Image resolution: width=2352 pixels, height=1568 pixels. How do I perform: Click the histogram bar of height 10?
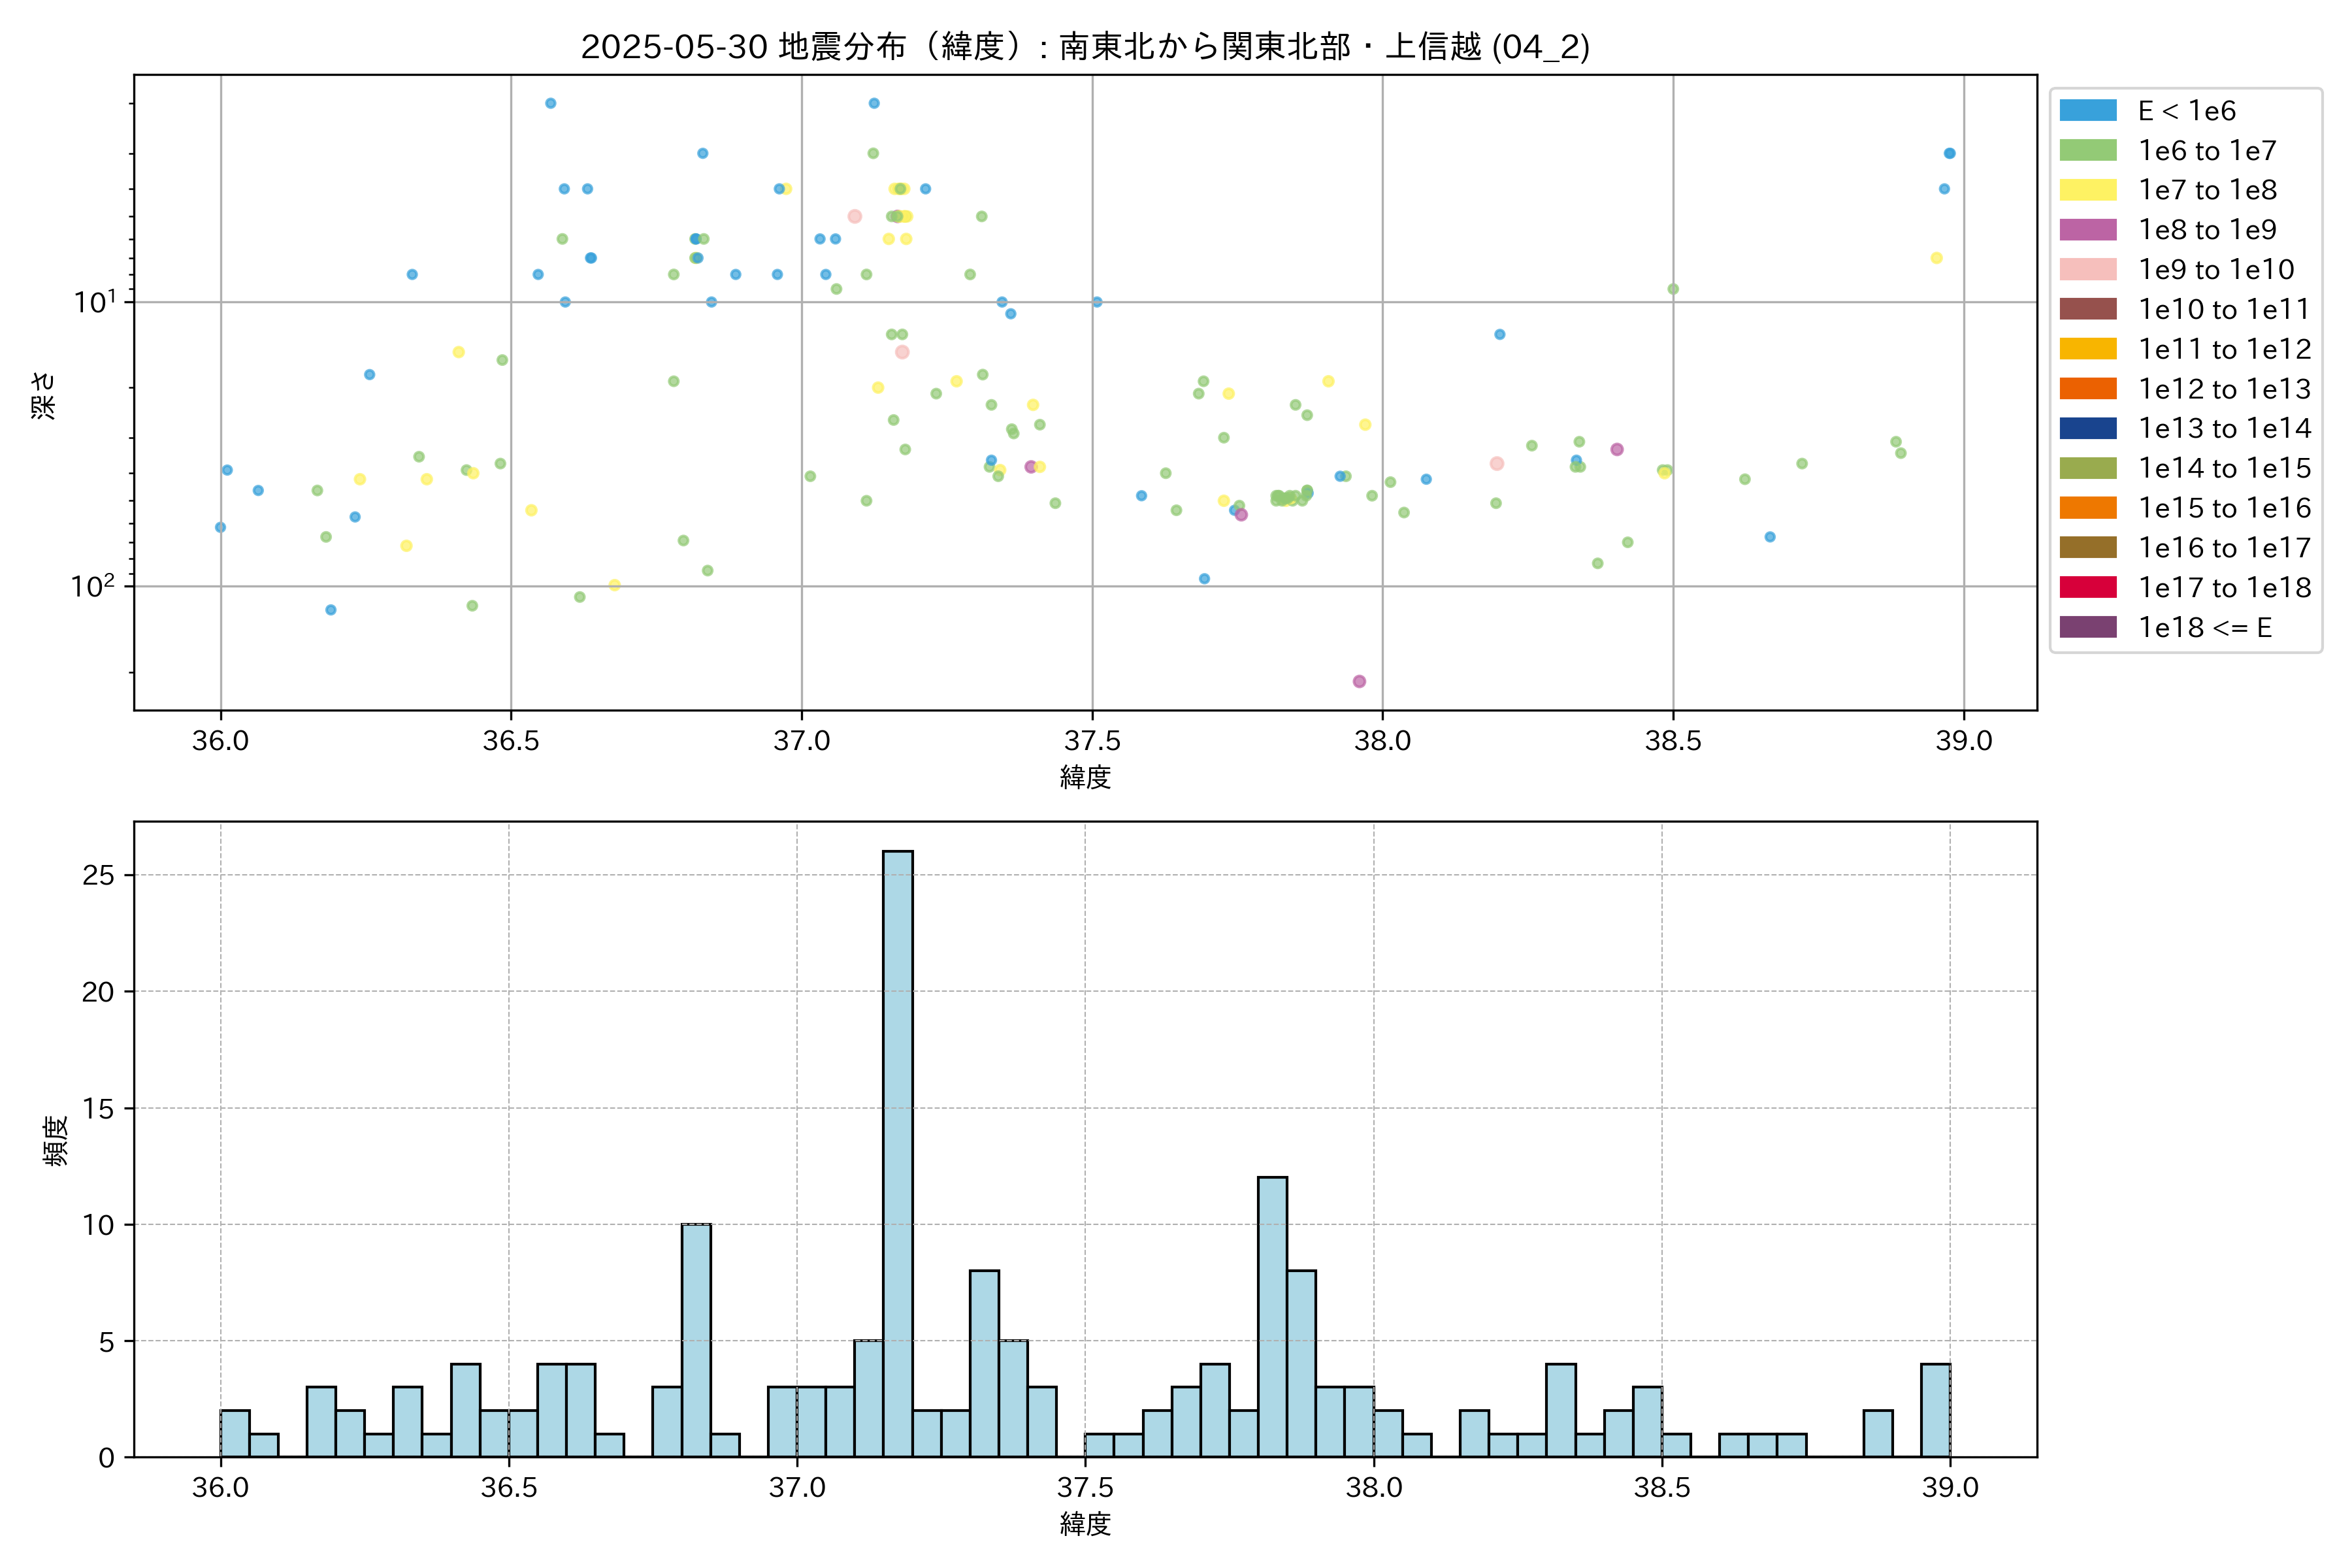click(696, 1340)
